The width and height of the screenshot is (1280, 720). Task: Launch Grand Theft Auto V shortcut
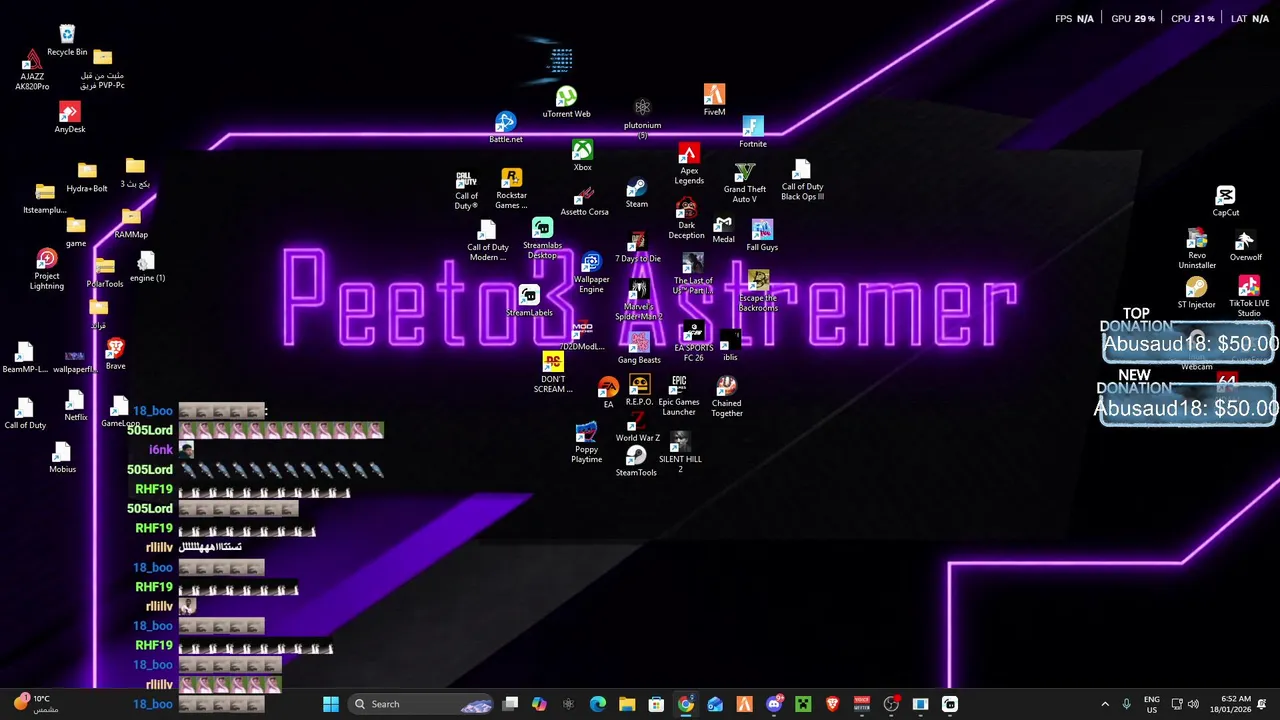pos(745,183)
